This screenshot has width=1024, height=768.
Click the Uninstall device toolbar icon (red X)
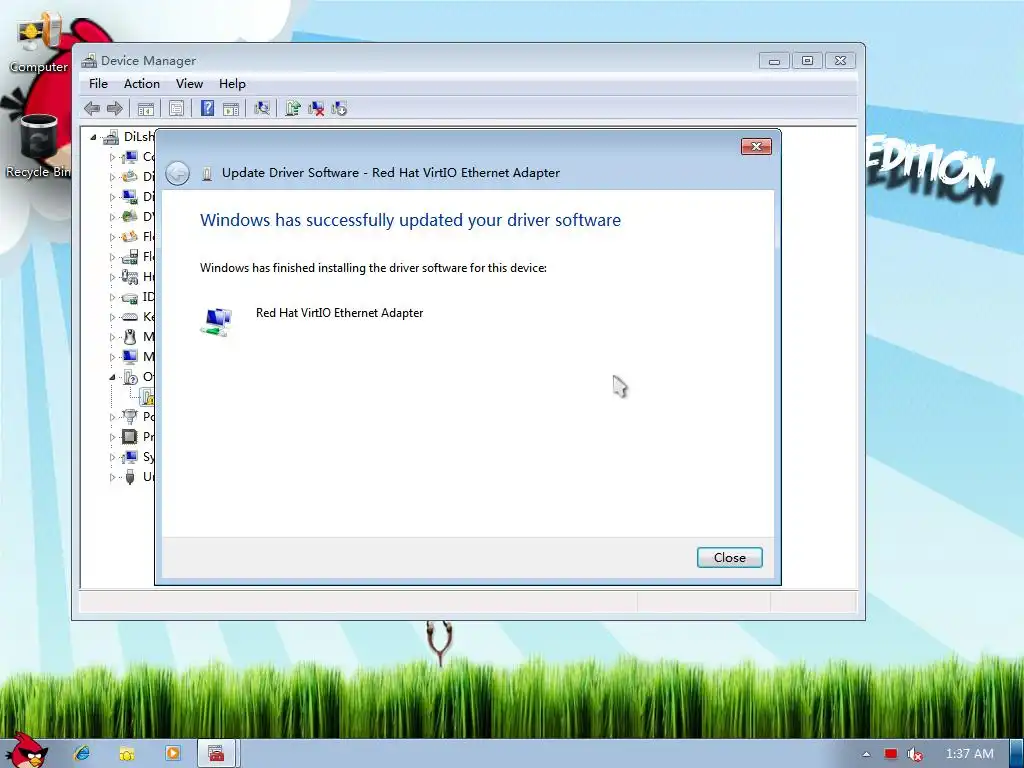(x=316, y=108)
